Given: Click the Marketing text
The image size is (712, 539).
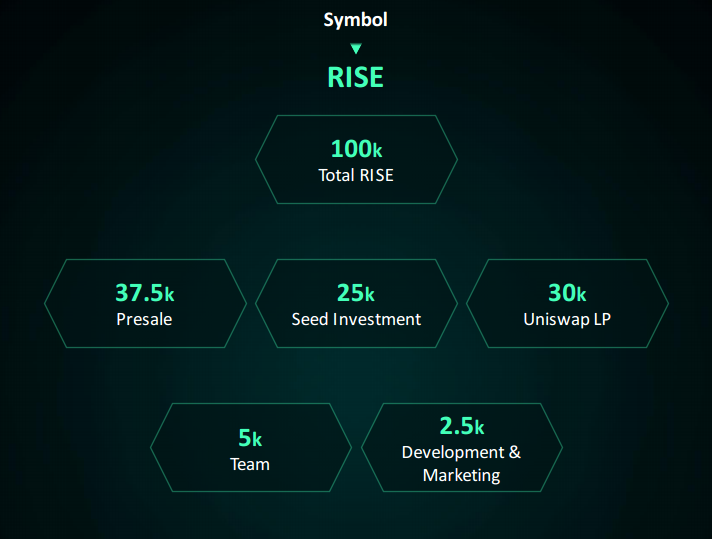Looking at the screenshot, I should 461,475.
